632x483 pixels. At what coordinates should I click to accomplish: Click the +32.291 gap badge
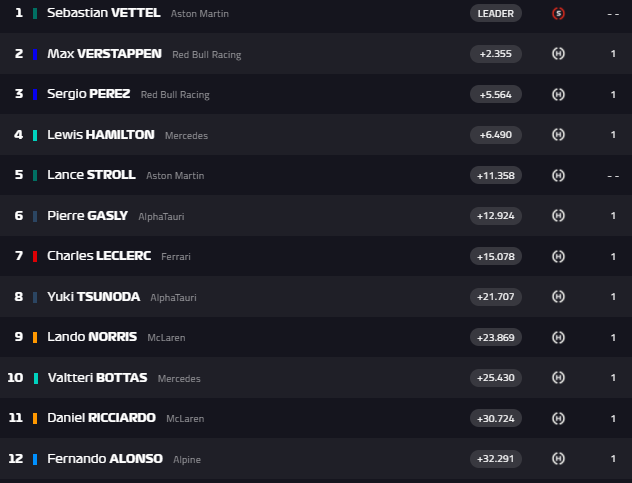496,458
